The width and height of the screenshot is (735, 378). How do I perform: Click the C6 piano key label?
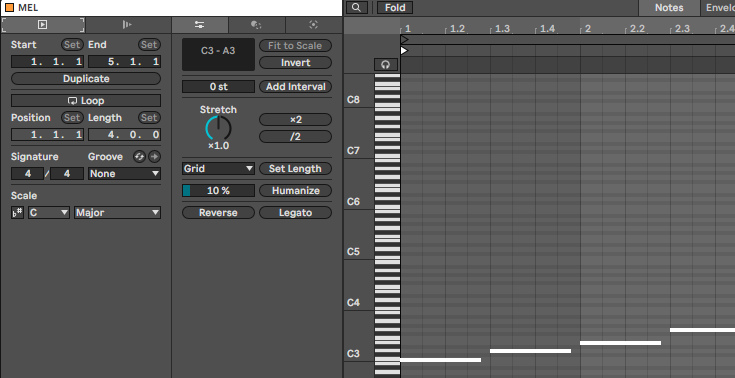tap(353, 202)
